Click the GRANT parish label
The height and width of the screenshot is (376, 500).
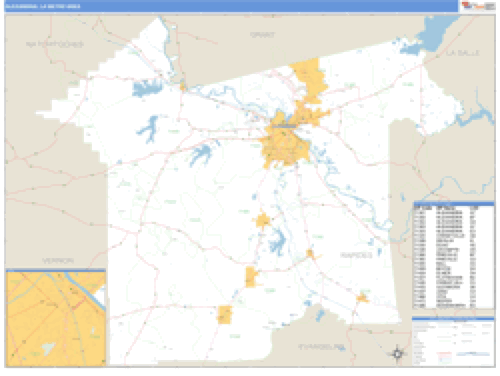(x=262, y=35)
